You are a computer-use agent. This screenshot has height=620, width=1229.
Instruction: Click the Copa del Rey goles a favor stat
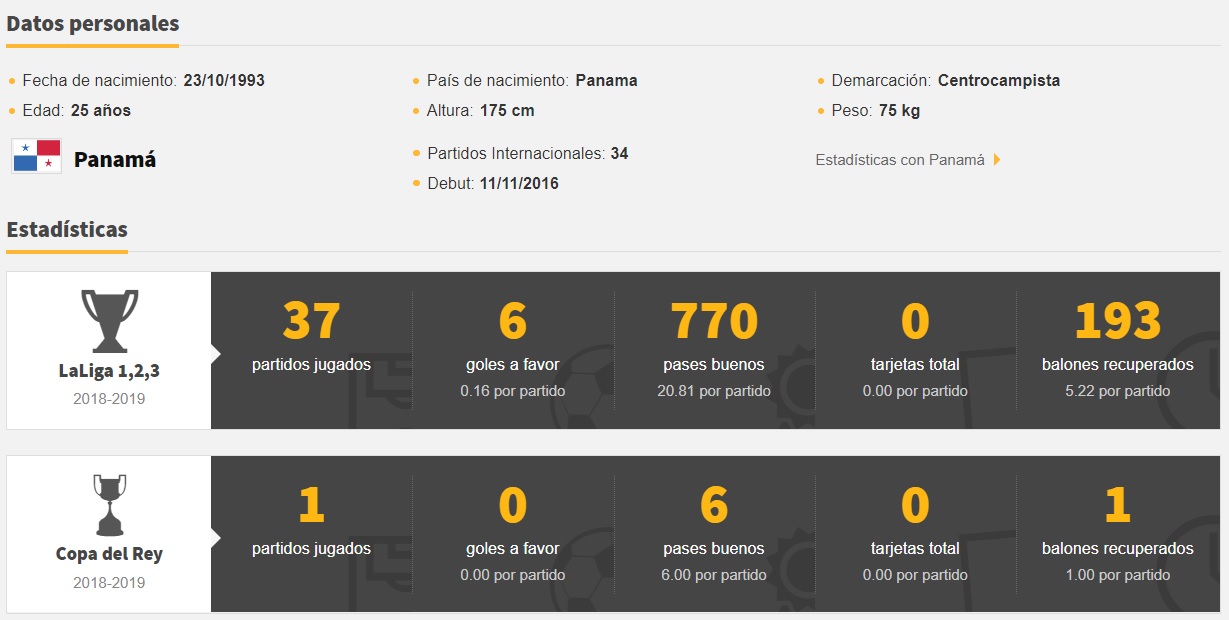(x=512, y=506)
